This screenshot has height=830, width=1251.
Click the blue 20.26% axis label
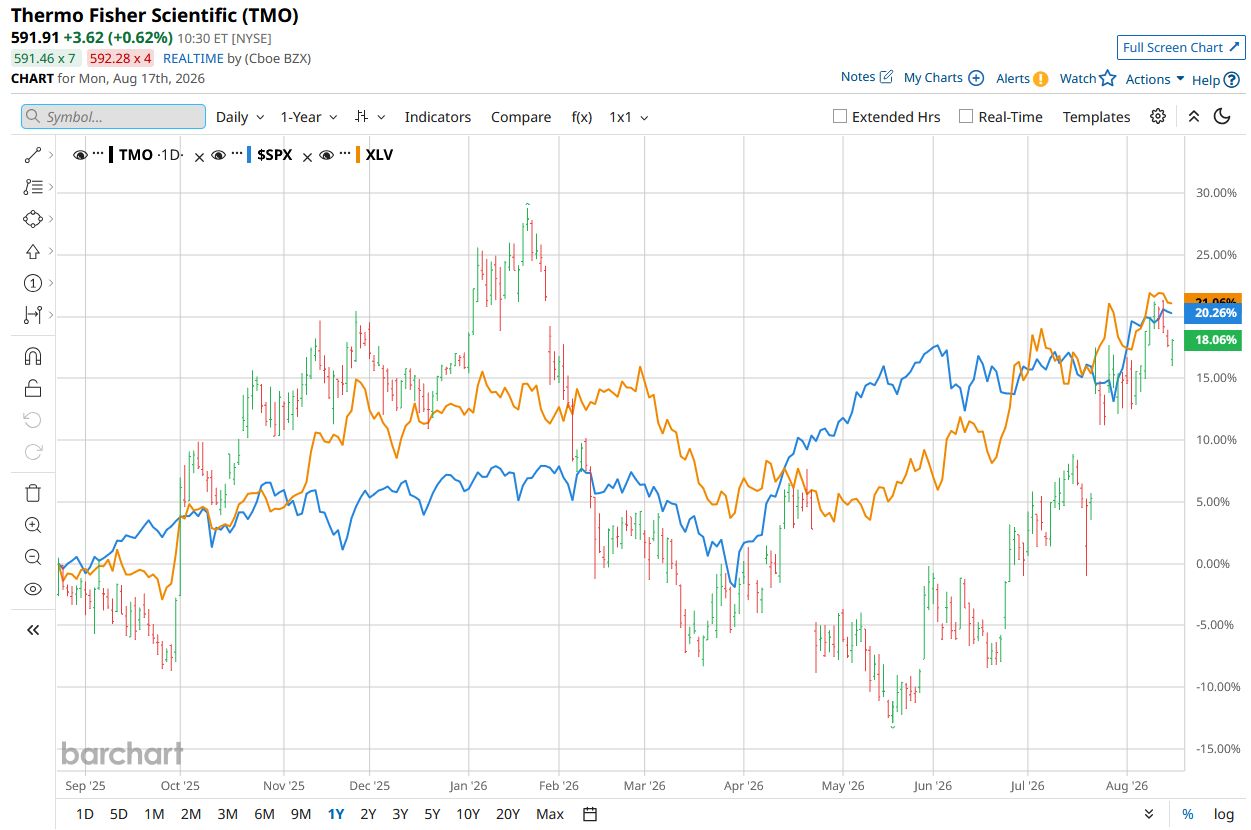coord(1213,313)
